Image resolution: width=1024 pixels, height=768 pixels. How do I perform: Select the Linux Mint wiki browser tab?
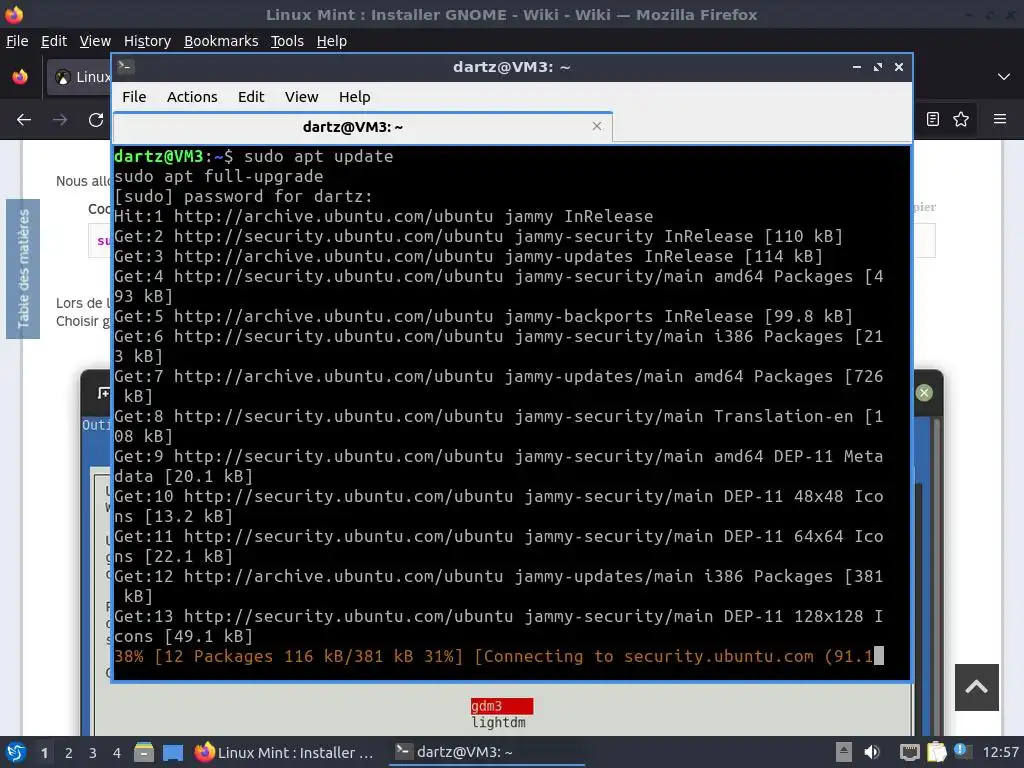pos(80,77)
